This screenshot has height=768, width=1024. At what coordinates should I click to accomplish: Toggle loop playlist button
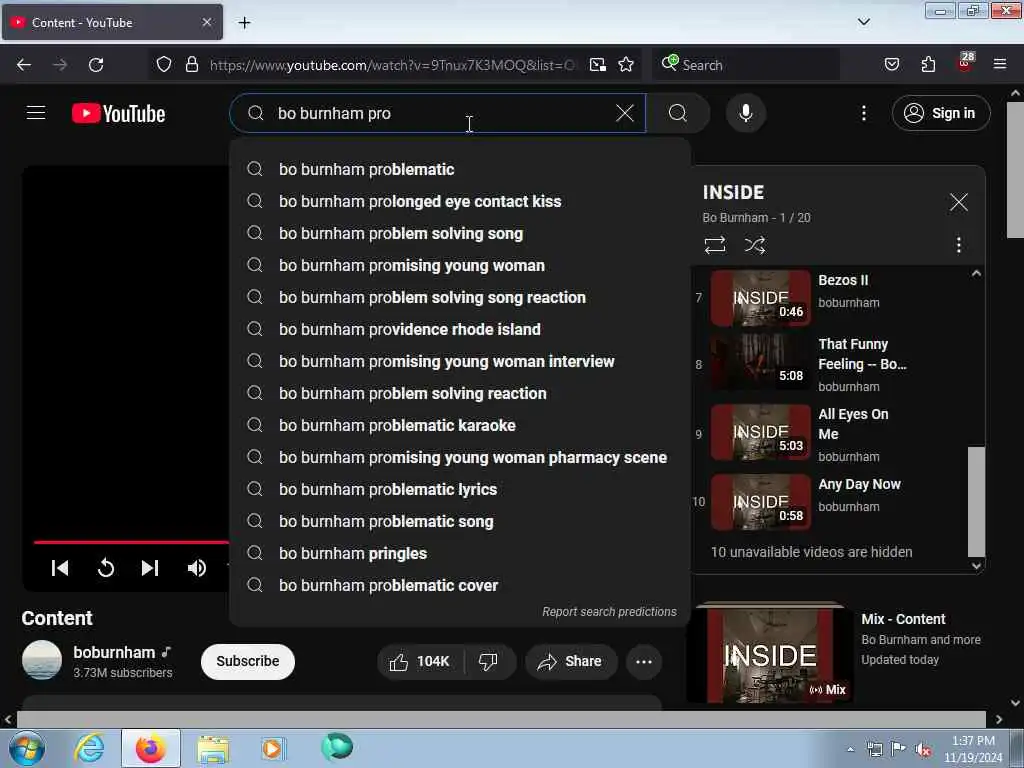[715, 245]
